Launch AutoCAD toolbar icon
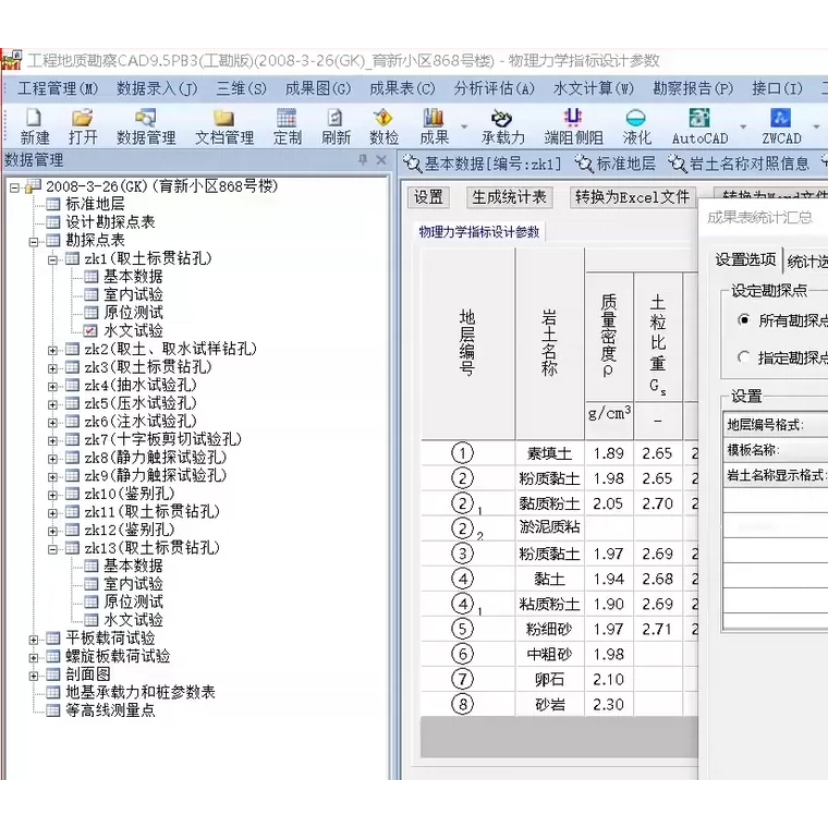This screenshot has height=828, width=828. tap(700, 127)
